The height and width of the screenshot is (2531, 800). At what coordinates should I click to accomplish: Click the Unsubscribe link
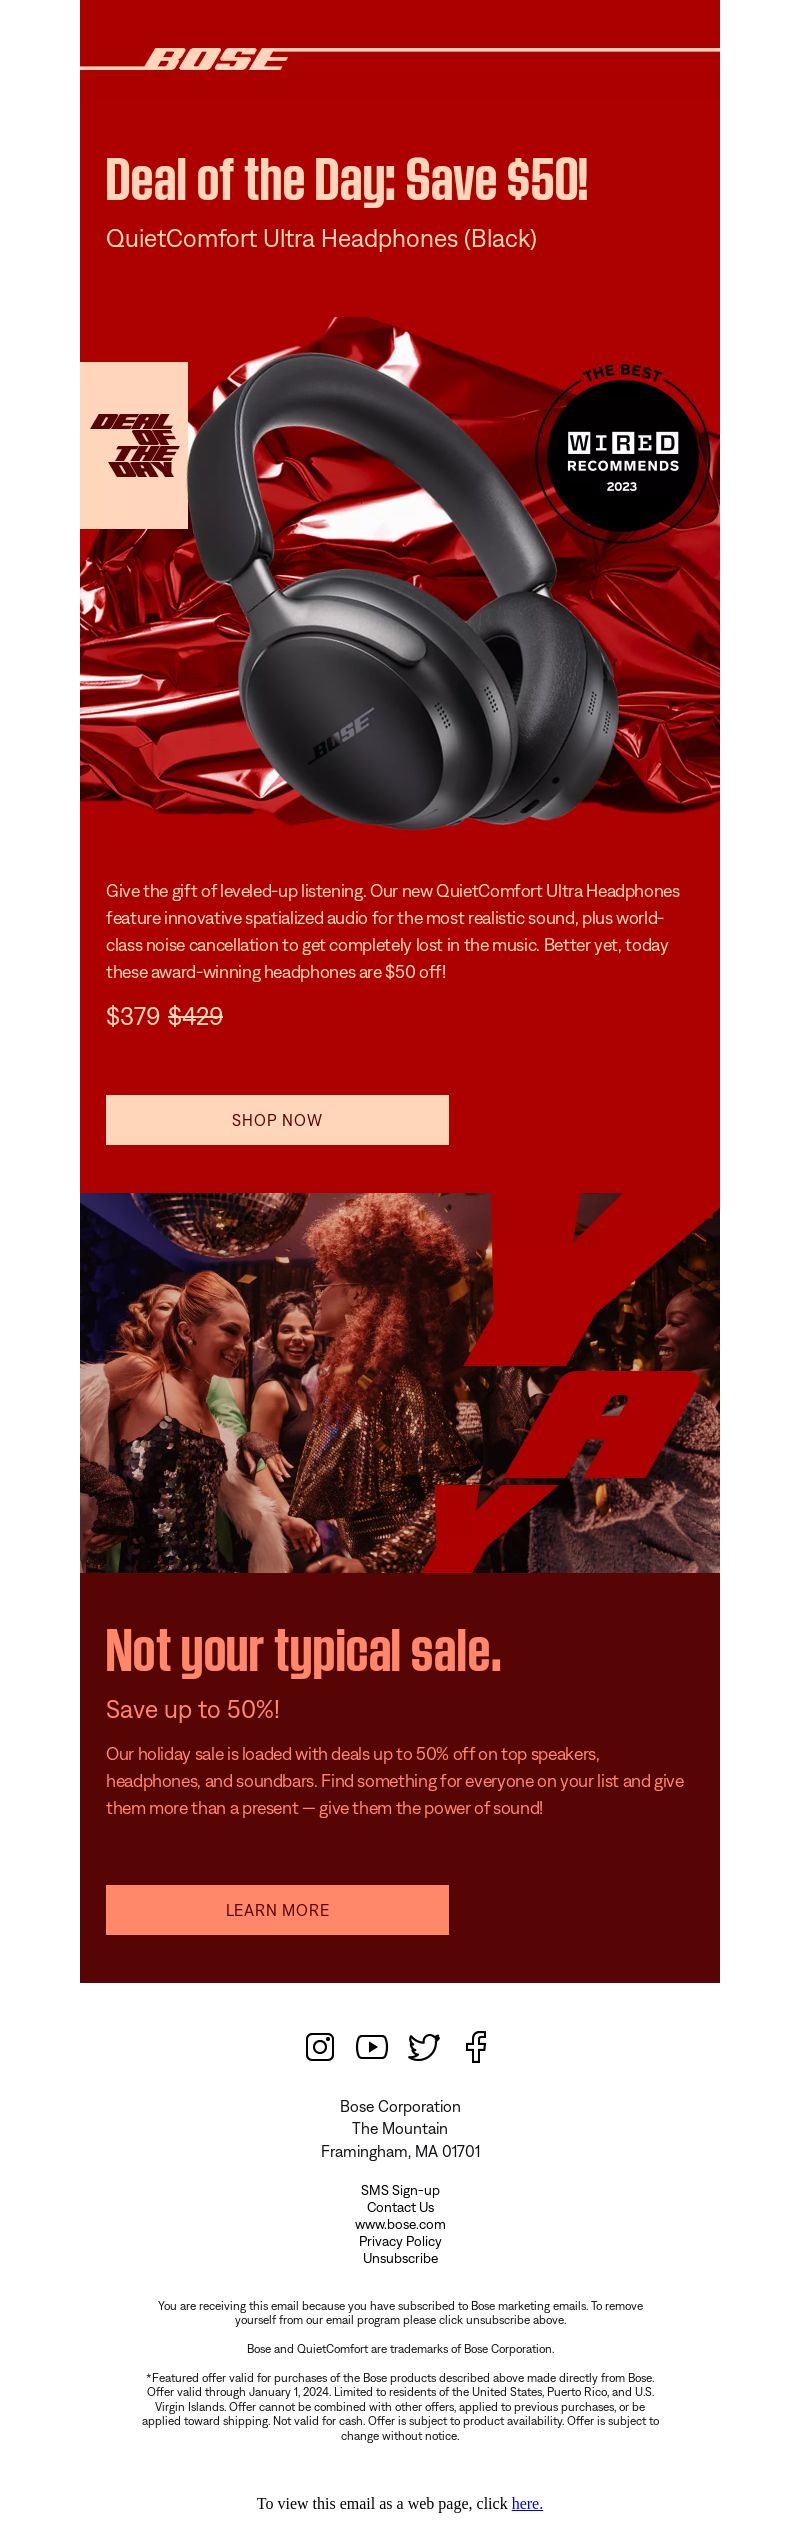point(400,2258)
